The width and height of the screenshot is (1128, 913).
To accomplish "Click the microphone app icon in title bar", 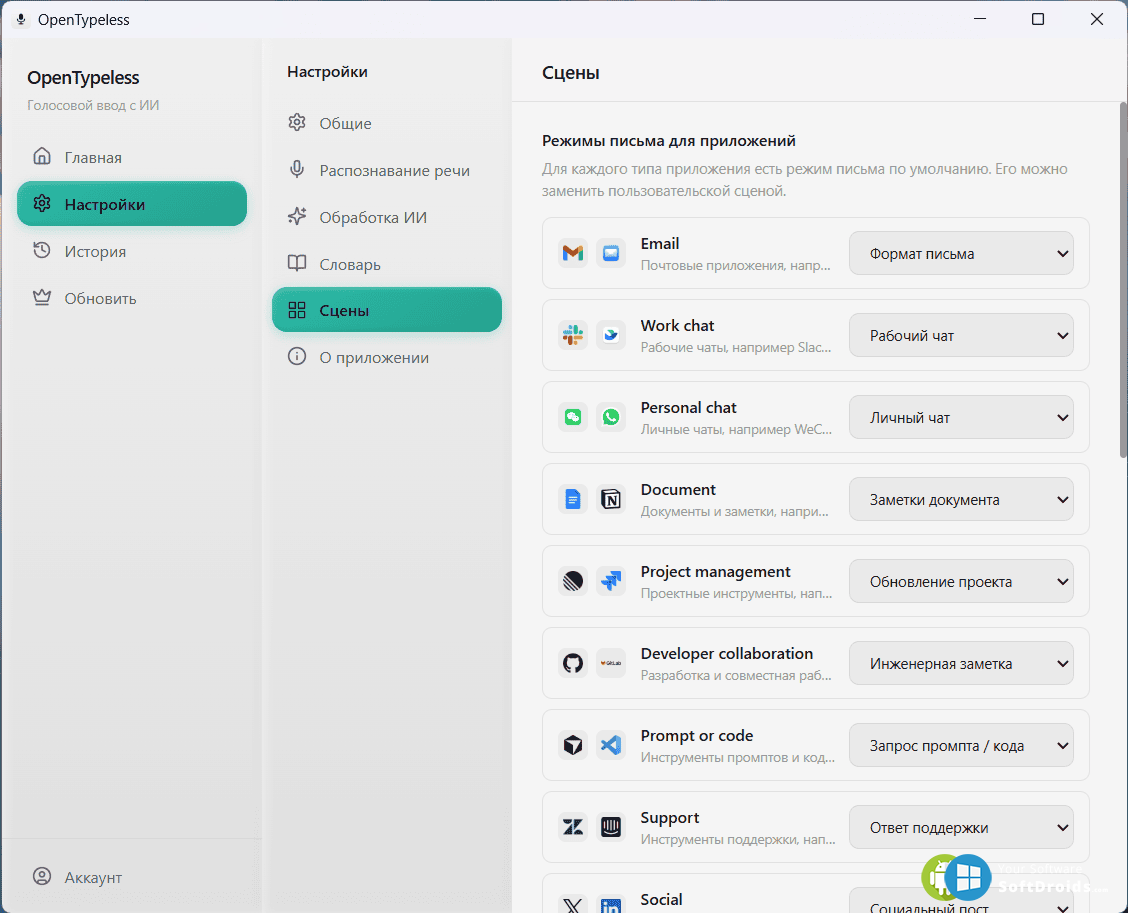I will coord(21,19).
